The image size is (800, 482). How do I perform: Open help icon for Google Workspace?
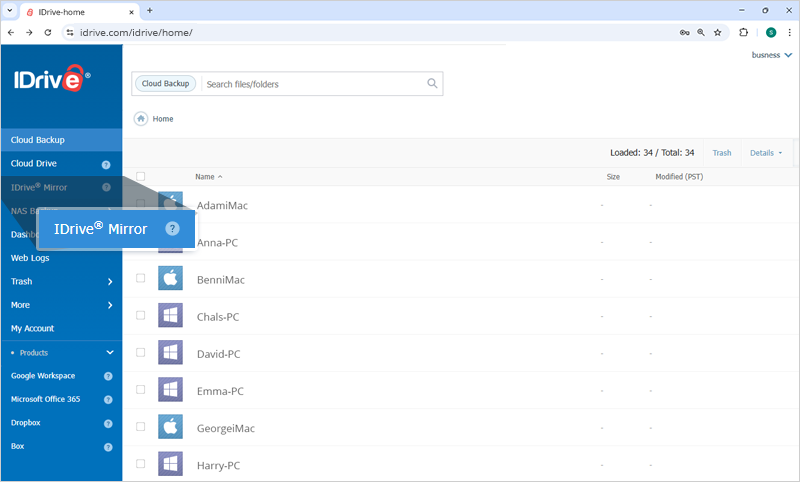pyautogui.click(x=108, y=376)
